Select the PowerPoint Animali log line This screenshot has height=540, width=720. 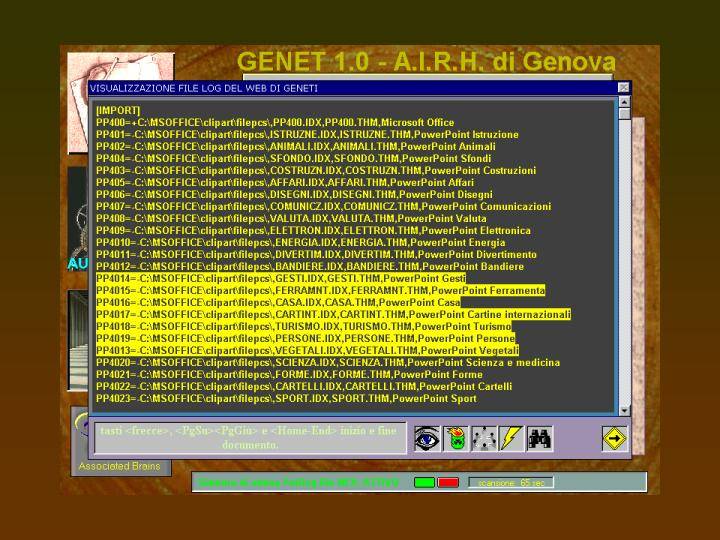point(296,146)
